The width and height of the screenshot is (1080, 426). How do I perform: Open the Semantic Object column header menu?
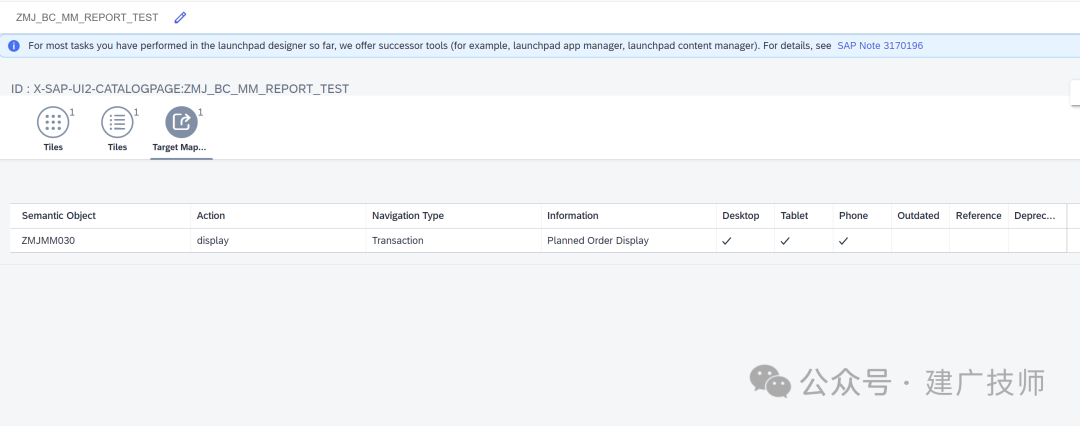(100, 216)
